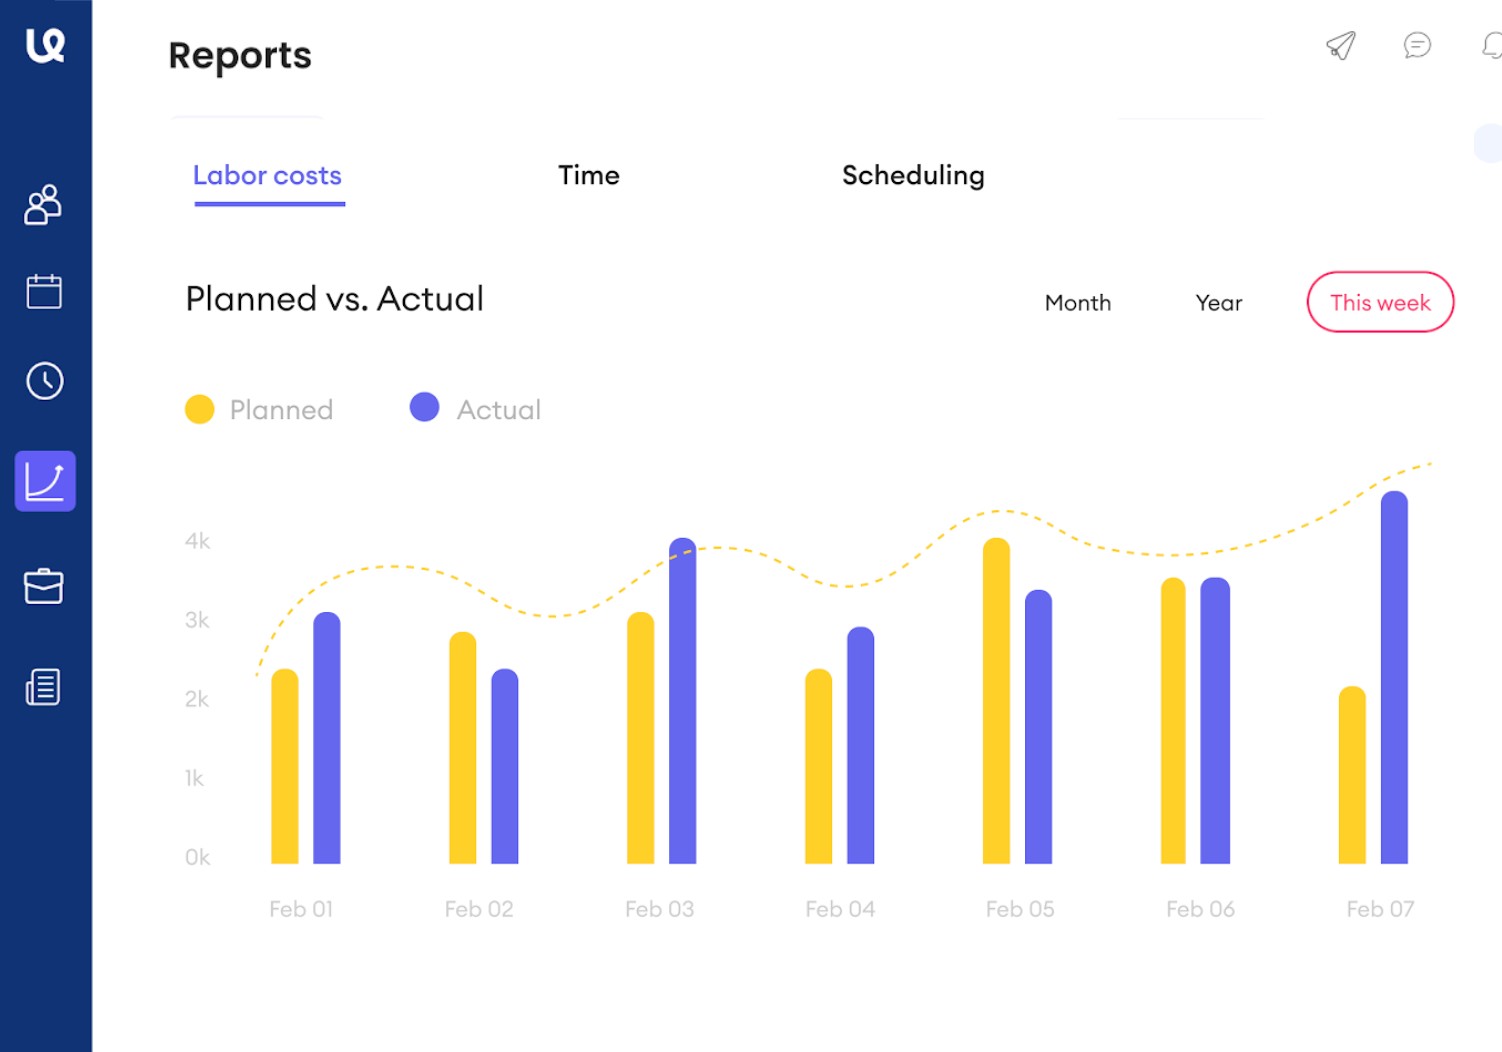Click the app logo in sidebar
This screenshot has width=1502, height=1052.
point(45,45)
